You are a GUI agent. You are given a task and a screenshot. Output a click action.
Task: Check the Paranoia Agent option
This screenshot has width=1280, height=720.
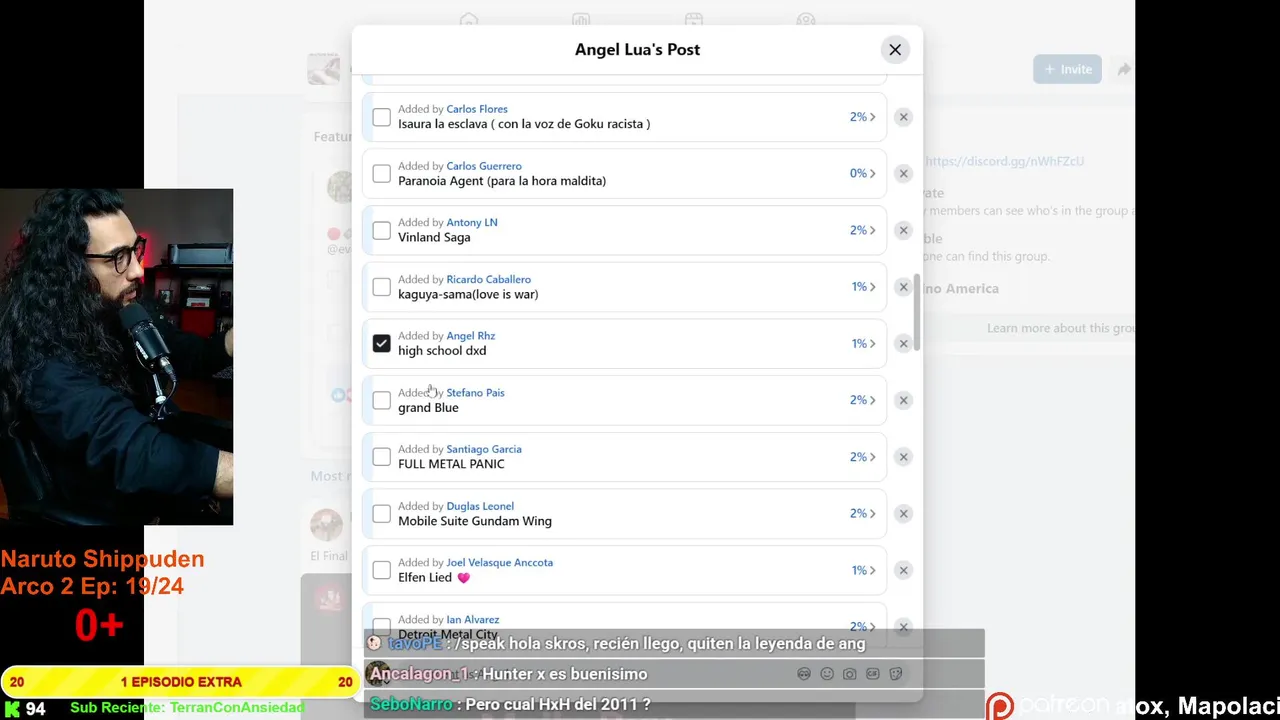(x=381, y=174)
